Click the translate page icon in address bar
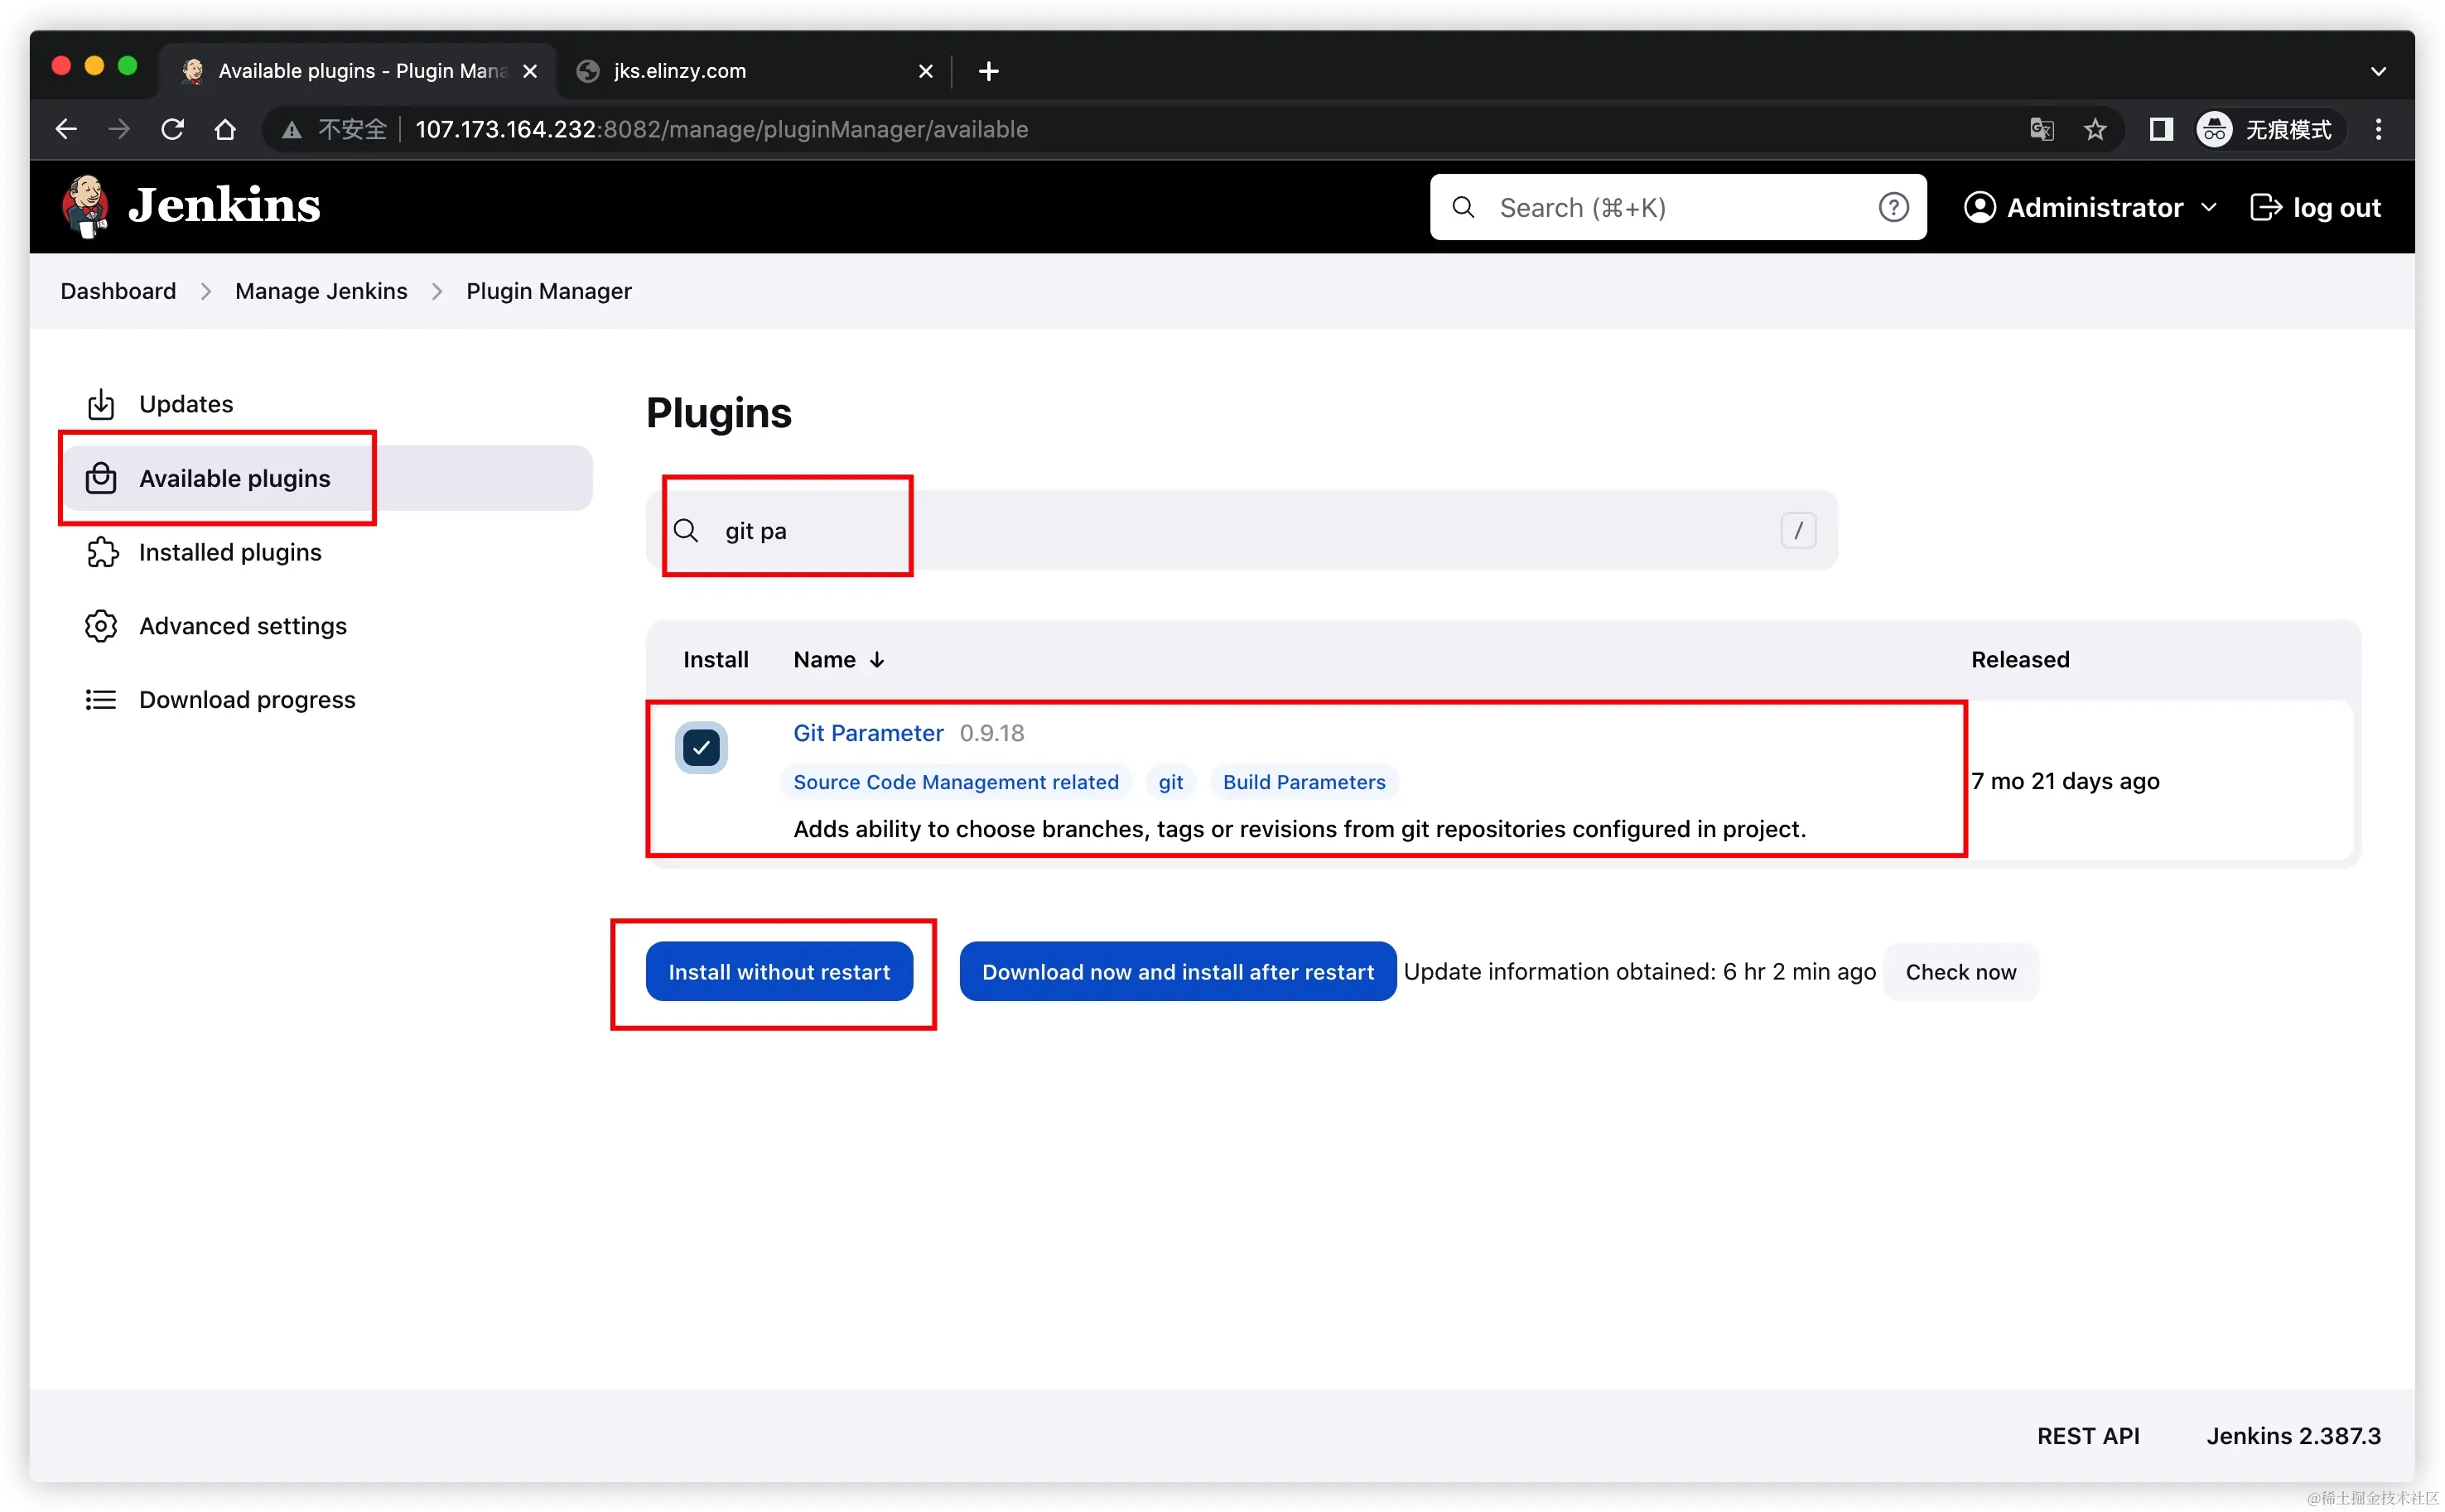This screenshot has height=1512, width=2445. click(2041, 129)
